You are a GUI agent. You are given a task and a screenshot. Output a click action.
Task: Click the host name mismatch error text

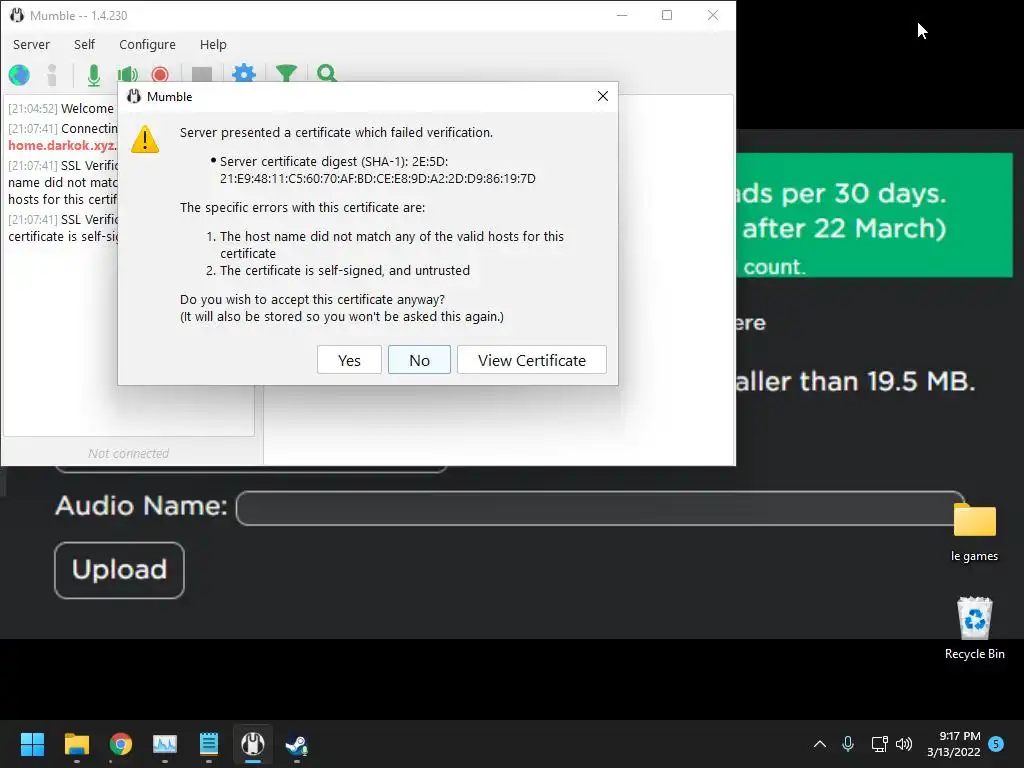[391, 245]
